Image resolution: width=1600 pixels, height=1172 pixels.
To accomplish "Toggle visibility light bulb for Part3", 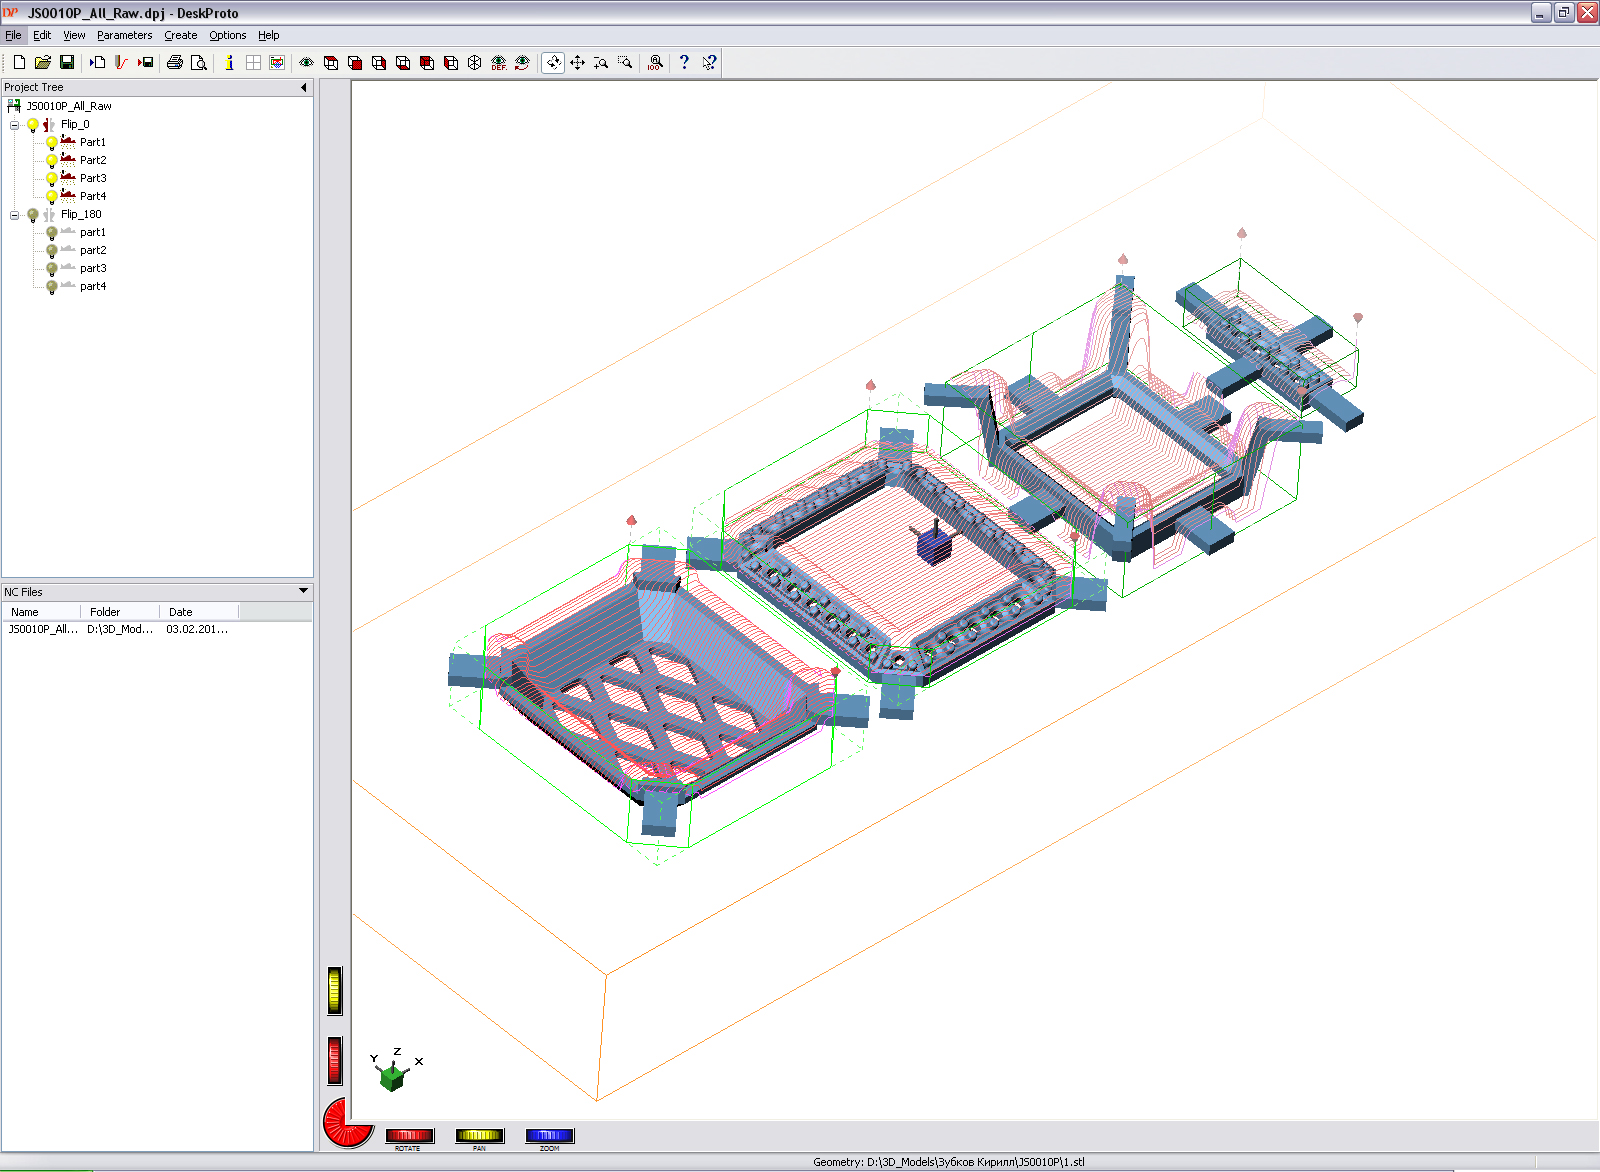I will (52, 178).
